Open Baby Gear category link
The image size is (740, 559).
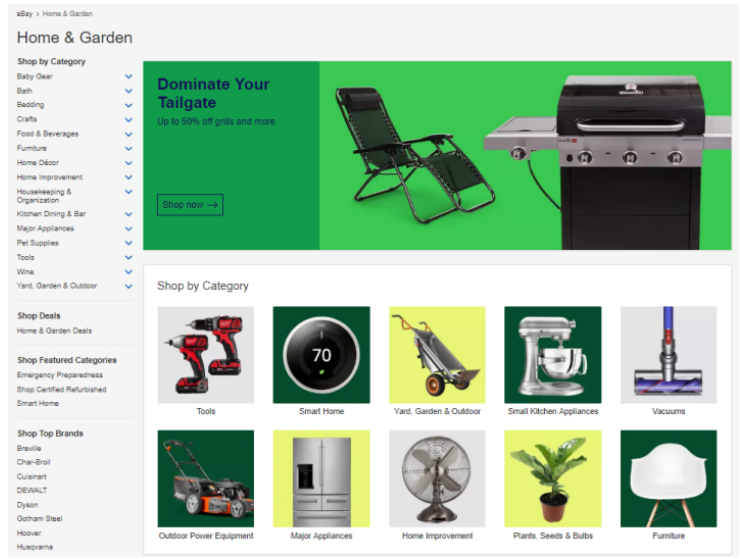[x=34, y=76]
